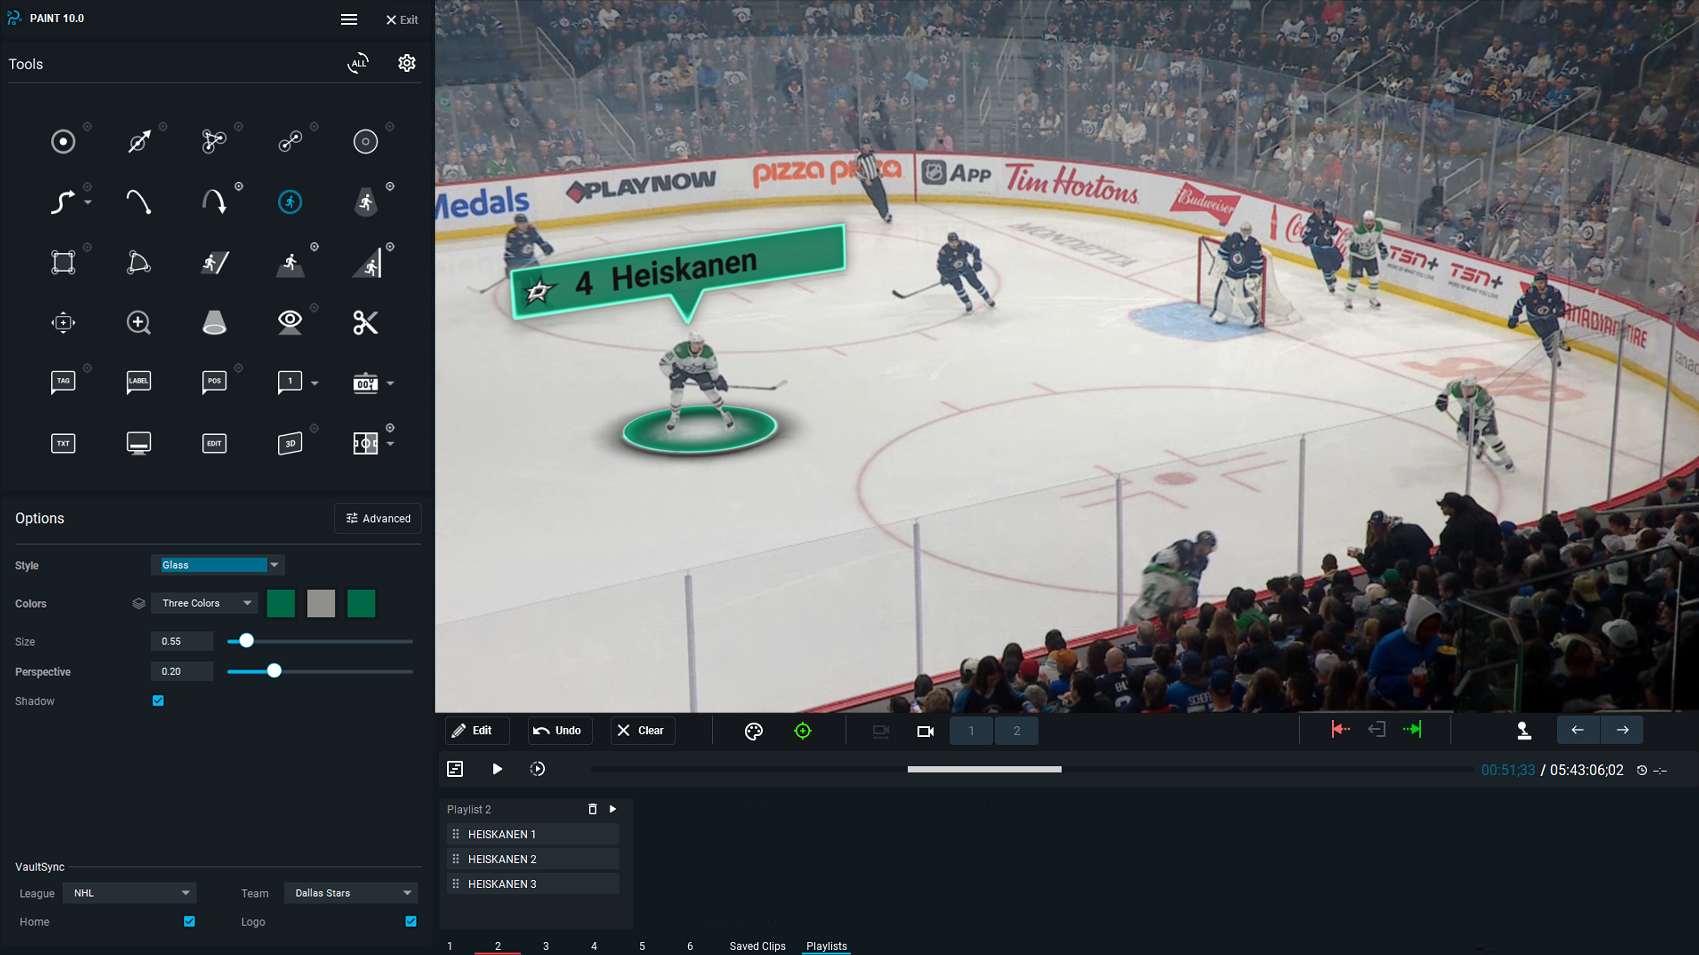Disable the Logo checkbox

click(x=411, y=921)
